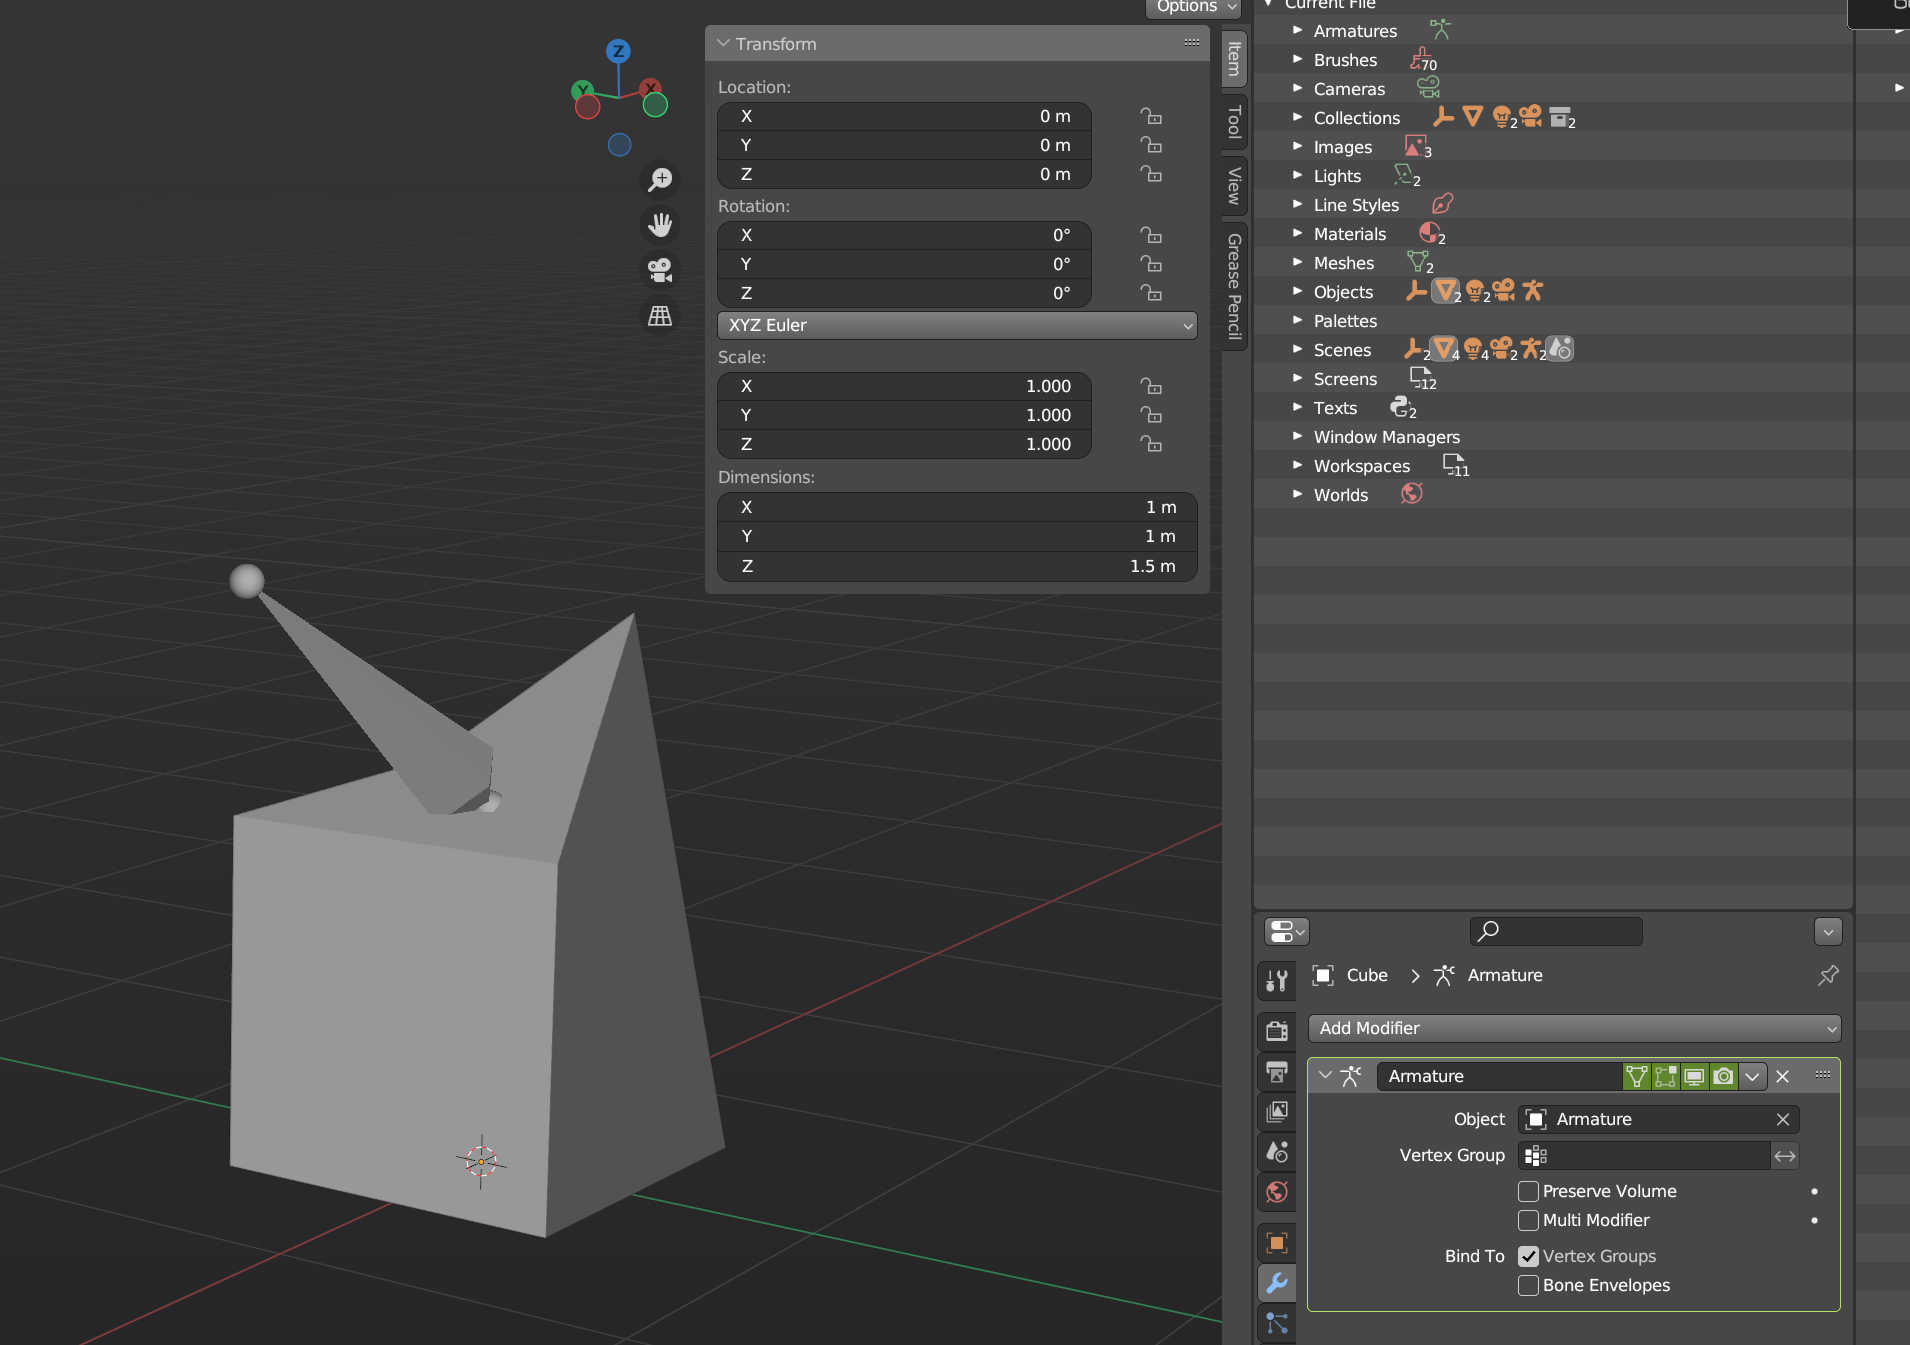Enable the Preserve Volume checkbox
The width and height of the screenshot is (1910, 1345).
[1528, 1191]
